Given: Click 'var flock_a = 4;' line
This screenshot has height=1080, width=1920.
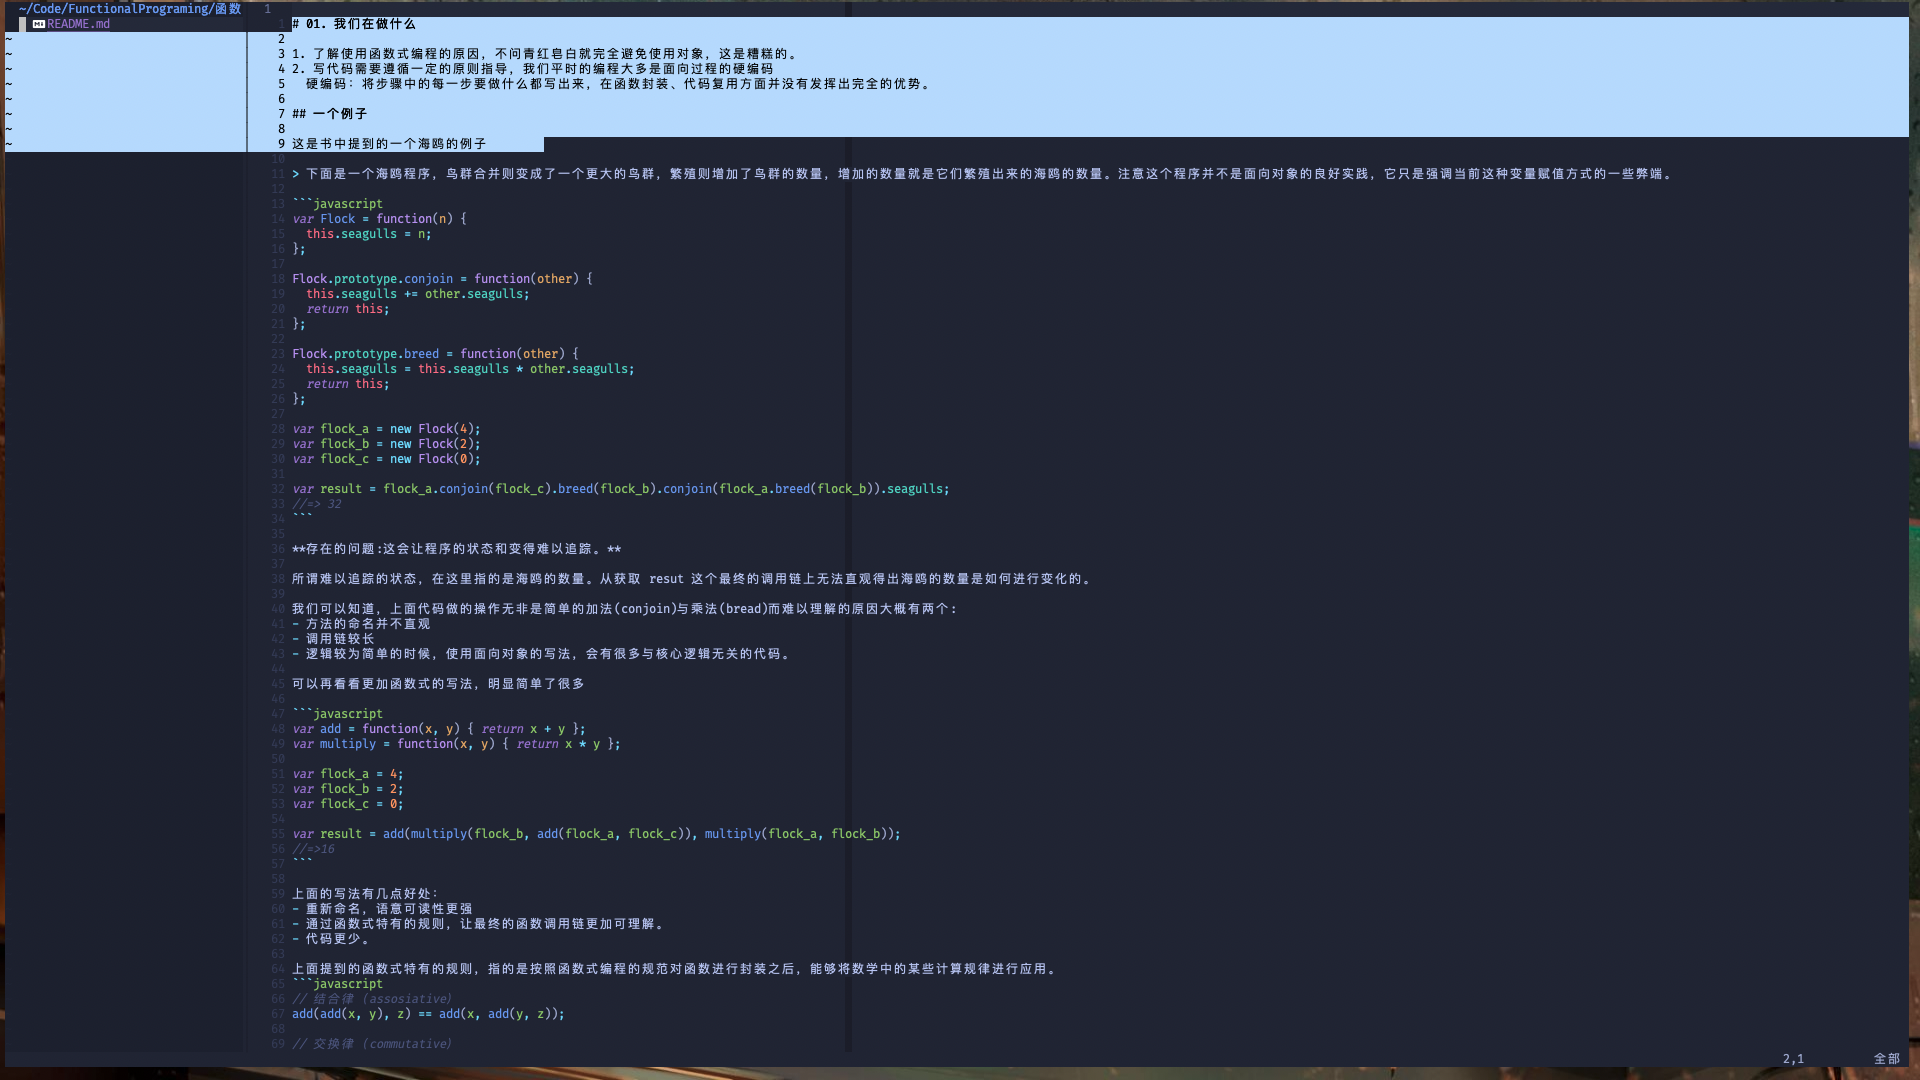Looking at the screenshot, I should (348, 774).
